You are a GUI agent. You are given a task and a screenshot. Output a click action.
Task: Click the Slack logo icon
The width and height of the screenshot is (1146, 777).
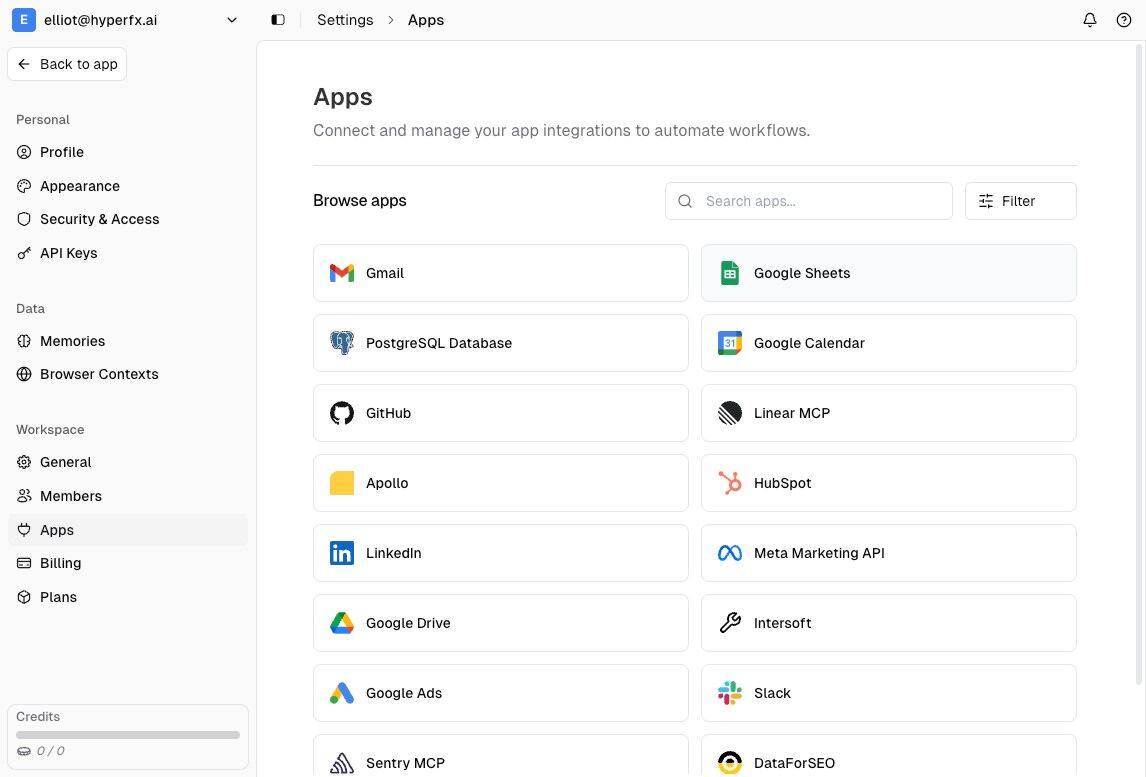[729, 693]
